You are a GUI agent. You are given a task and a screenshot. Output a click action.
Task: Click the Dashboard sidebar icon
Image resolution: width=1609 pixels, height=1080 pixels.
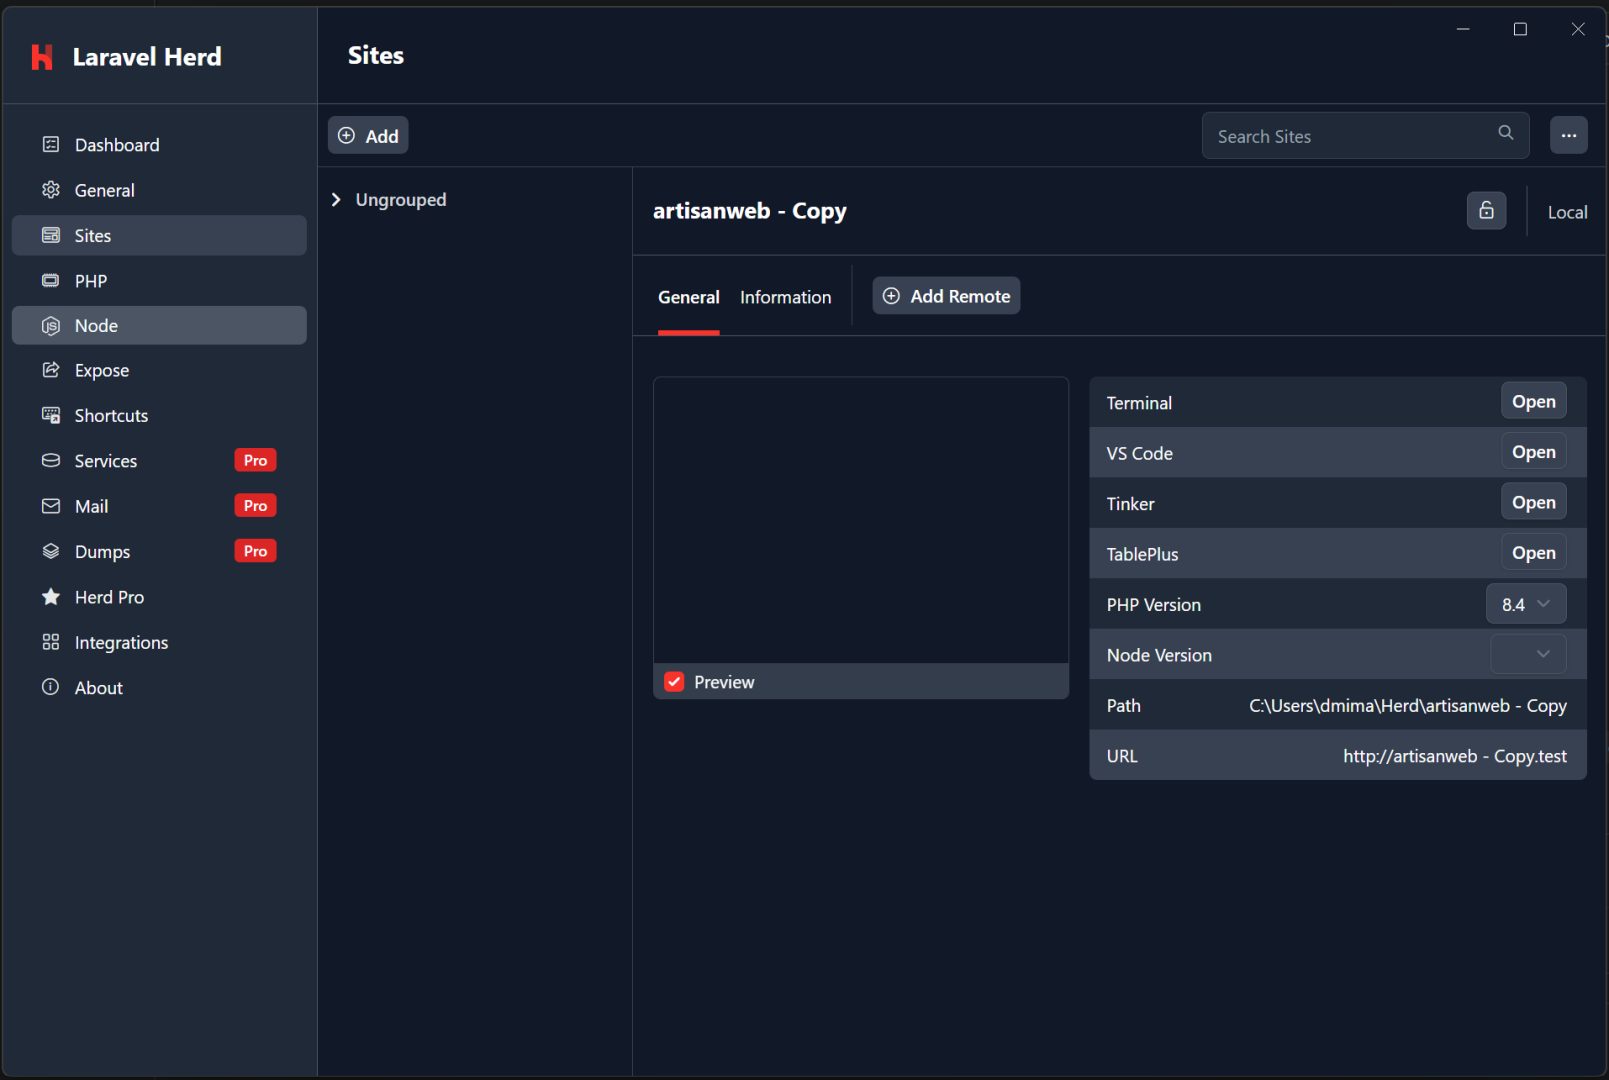click(51, 145)
